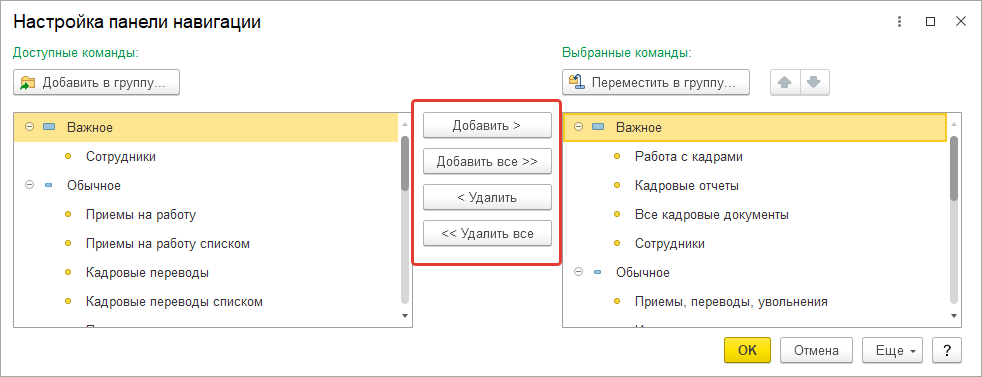Select Обычное row in available commands
The image size is (982, 377).
(x=206, y=185)
